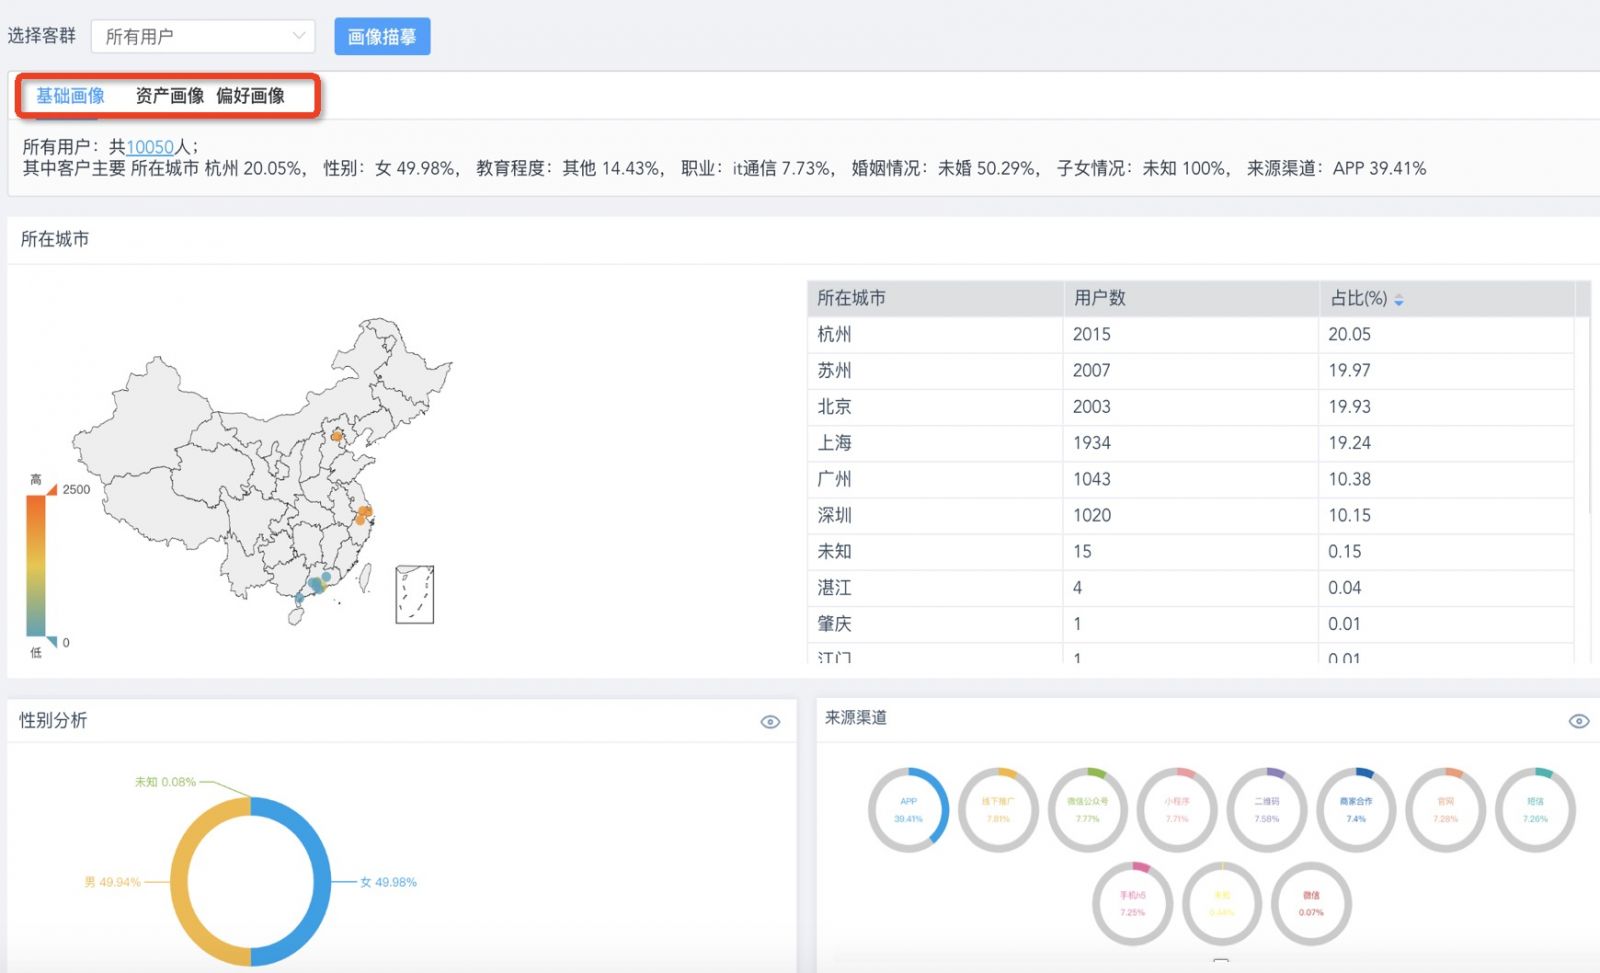The image size is (1600, 973).
Task: Click the 画像描摹 button
Action: coord(382,35)
